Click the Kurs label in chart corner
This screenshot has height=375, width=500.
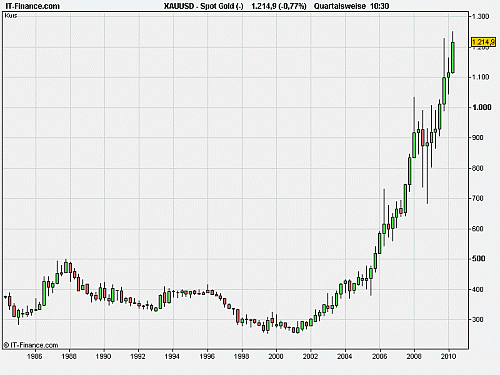tap(11, 16)
